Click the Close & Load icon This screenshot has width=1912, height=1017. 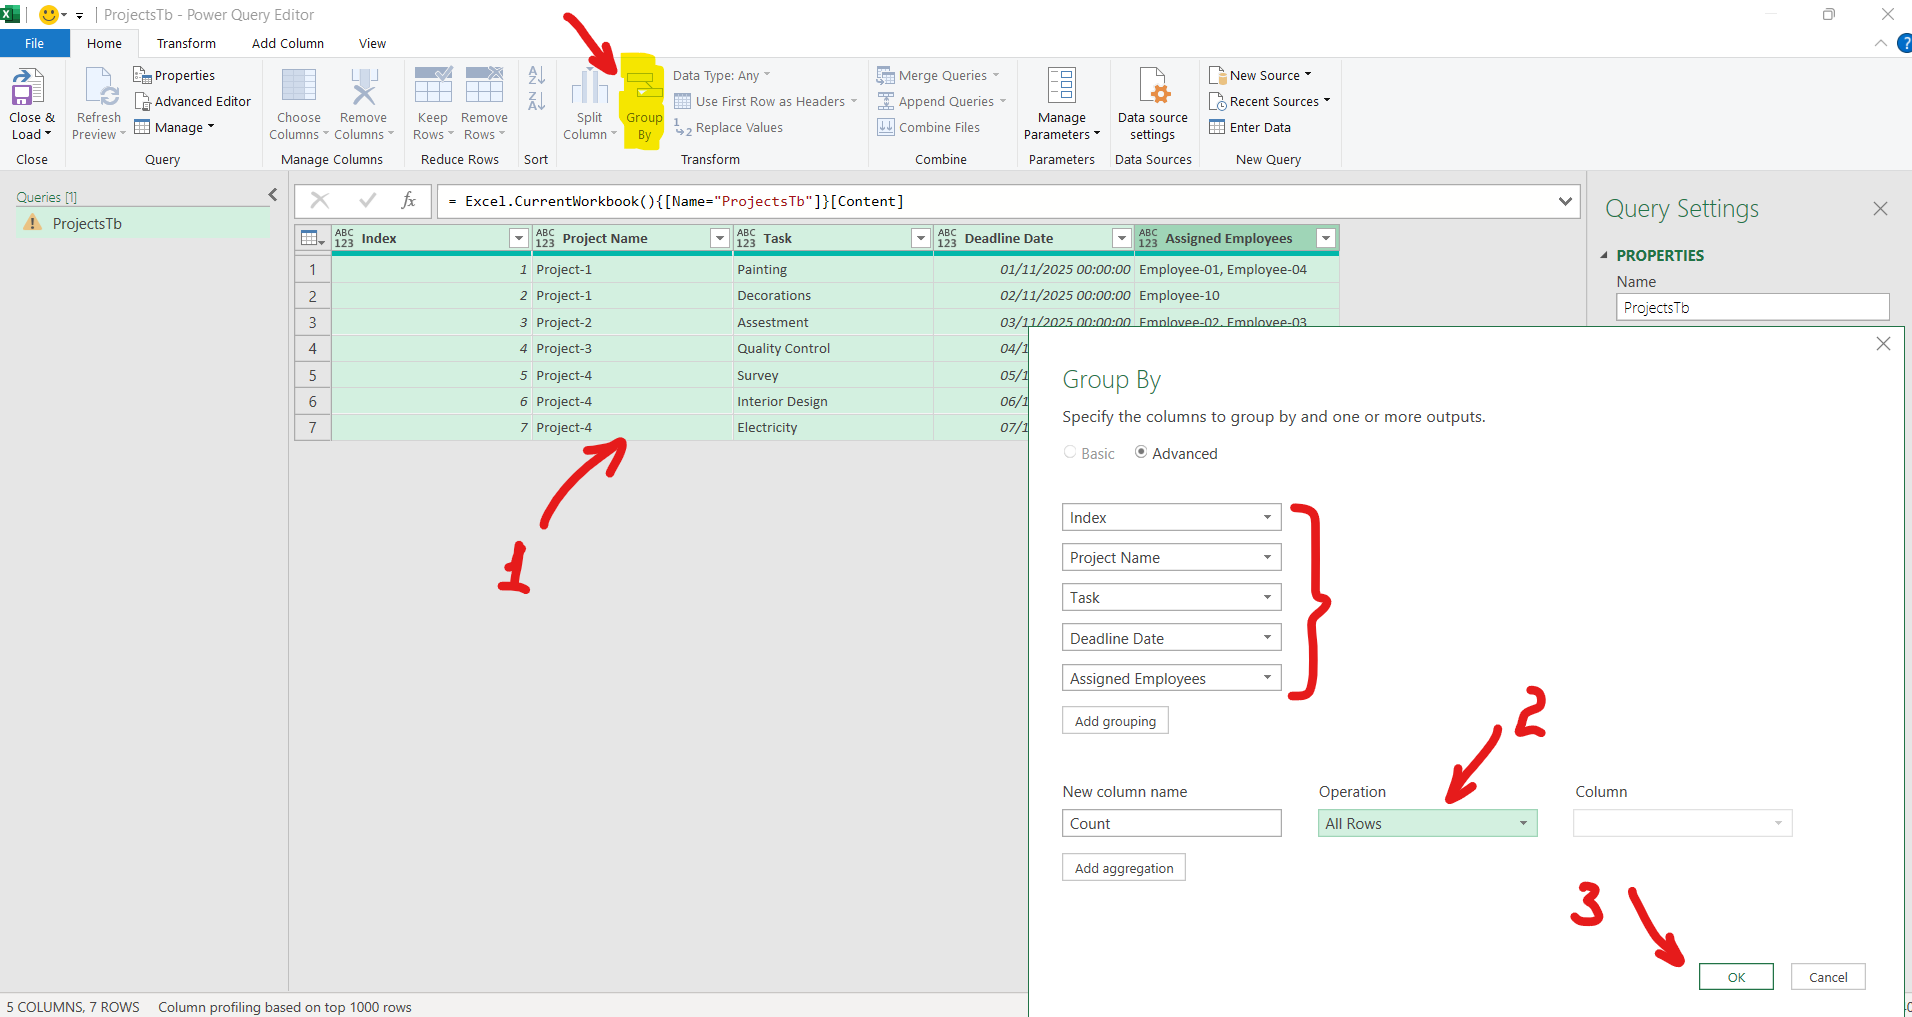tap(28, 87)
